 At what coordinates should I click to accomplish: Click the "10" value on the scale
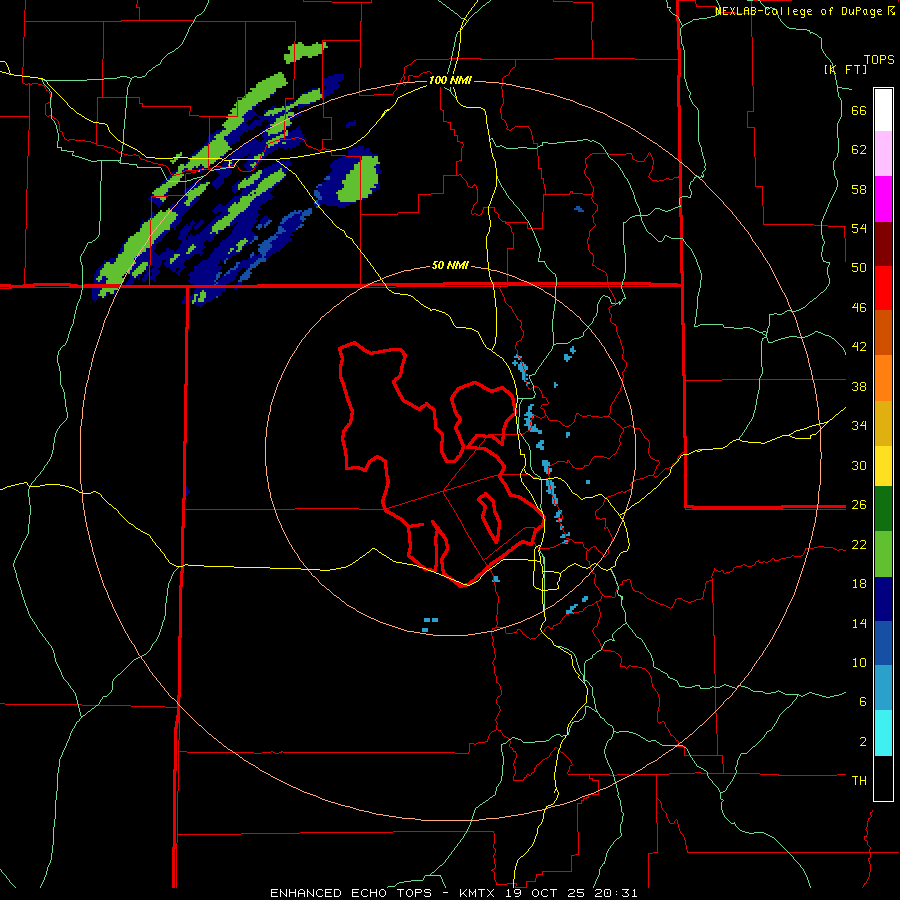pos(859,662)
